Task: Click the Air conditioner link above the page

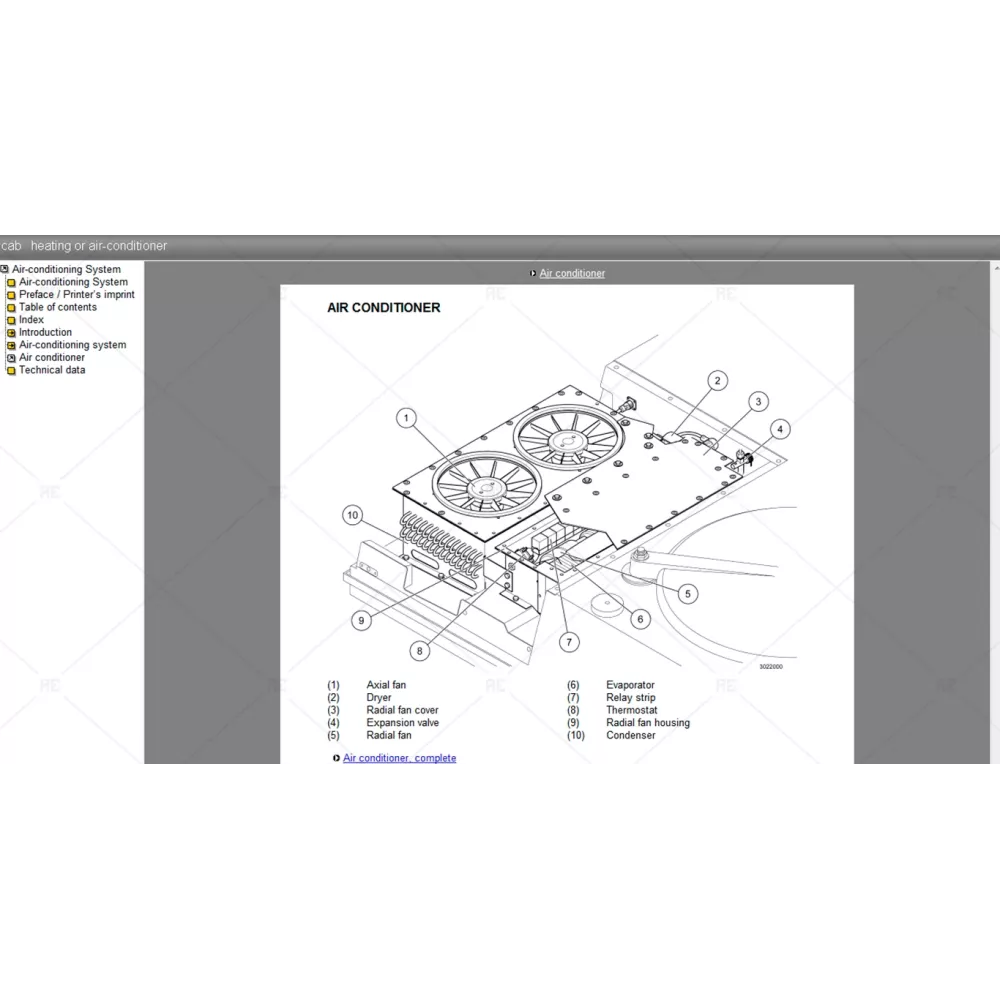Action: (x=572, y=273)
